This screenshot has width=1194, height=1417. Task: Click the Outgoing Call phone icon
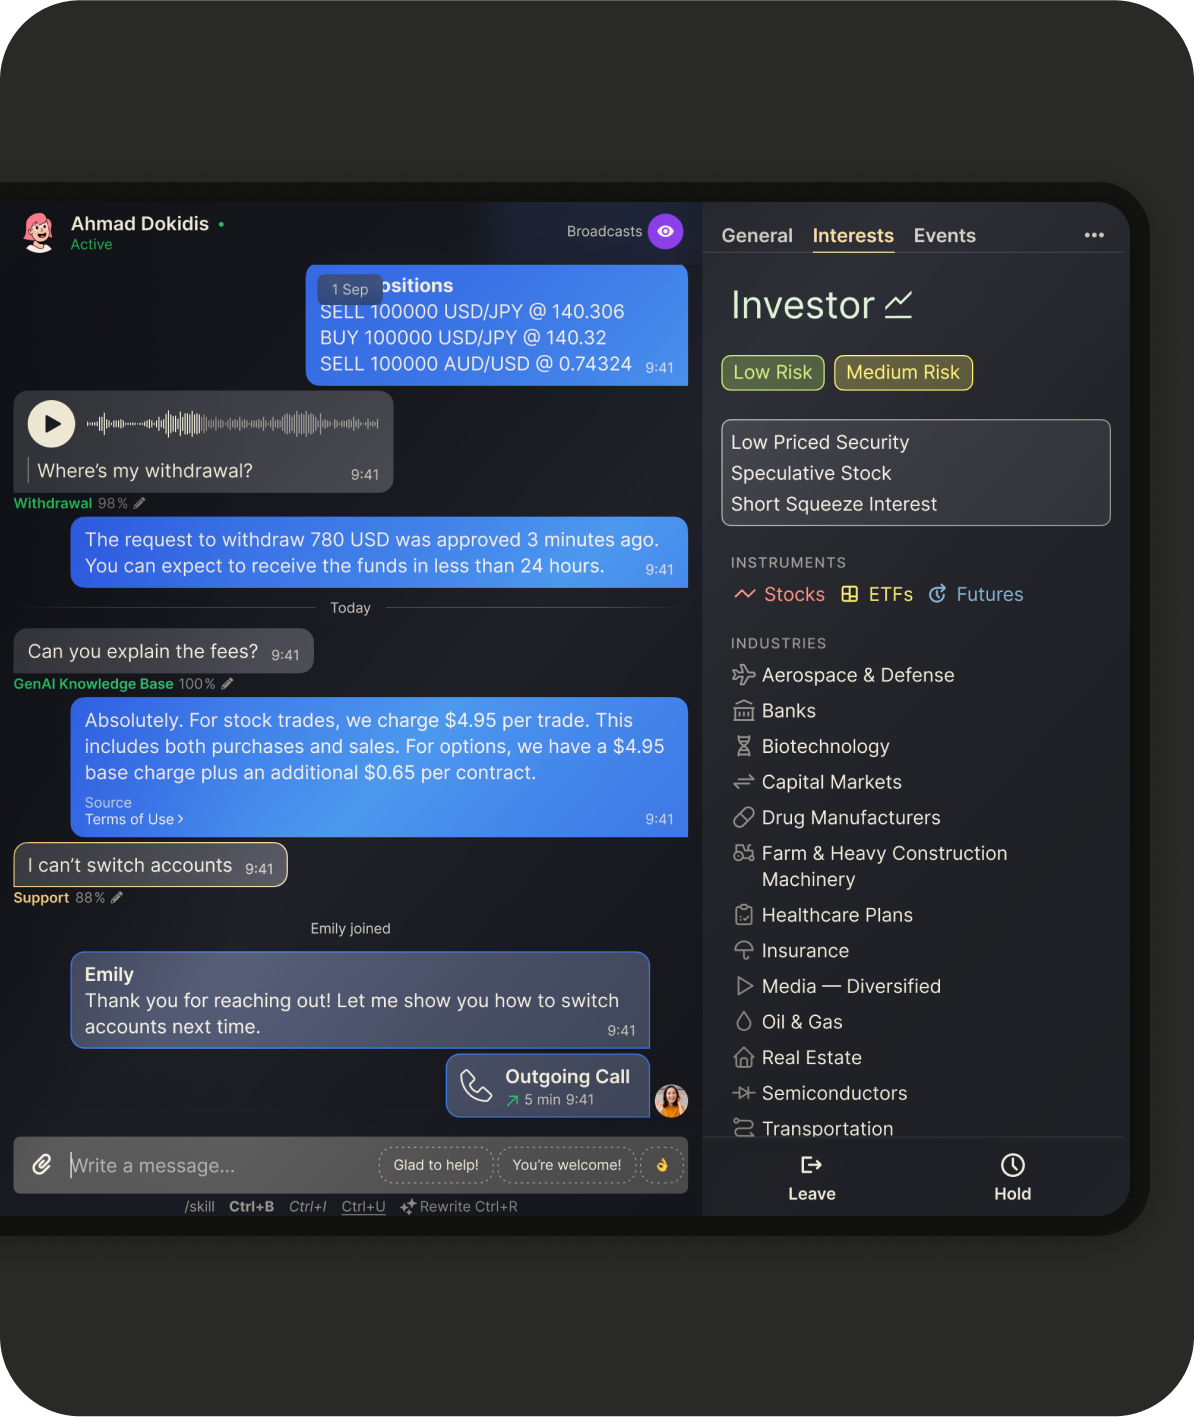[475, 1086]
